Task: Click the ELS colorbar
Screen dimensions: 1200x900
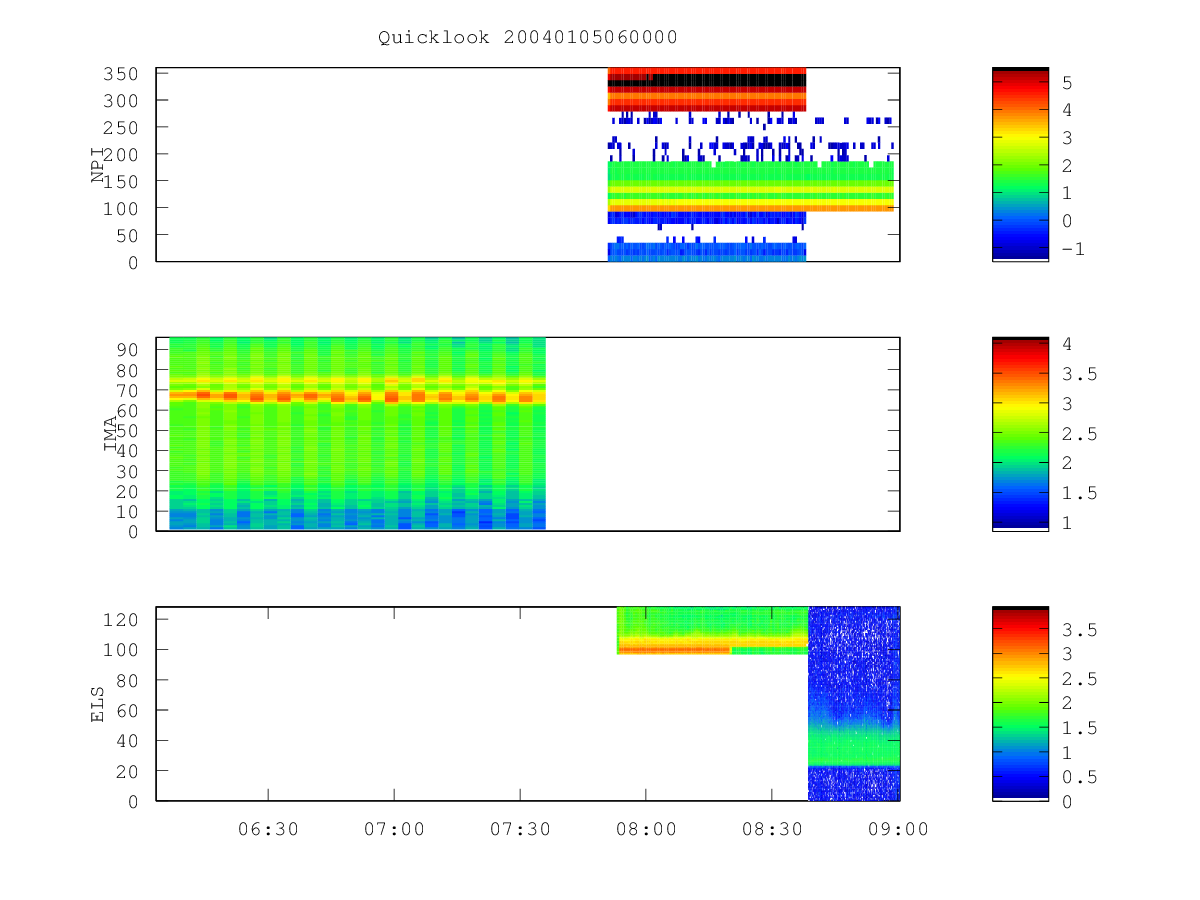Action: coord(1020,703)
